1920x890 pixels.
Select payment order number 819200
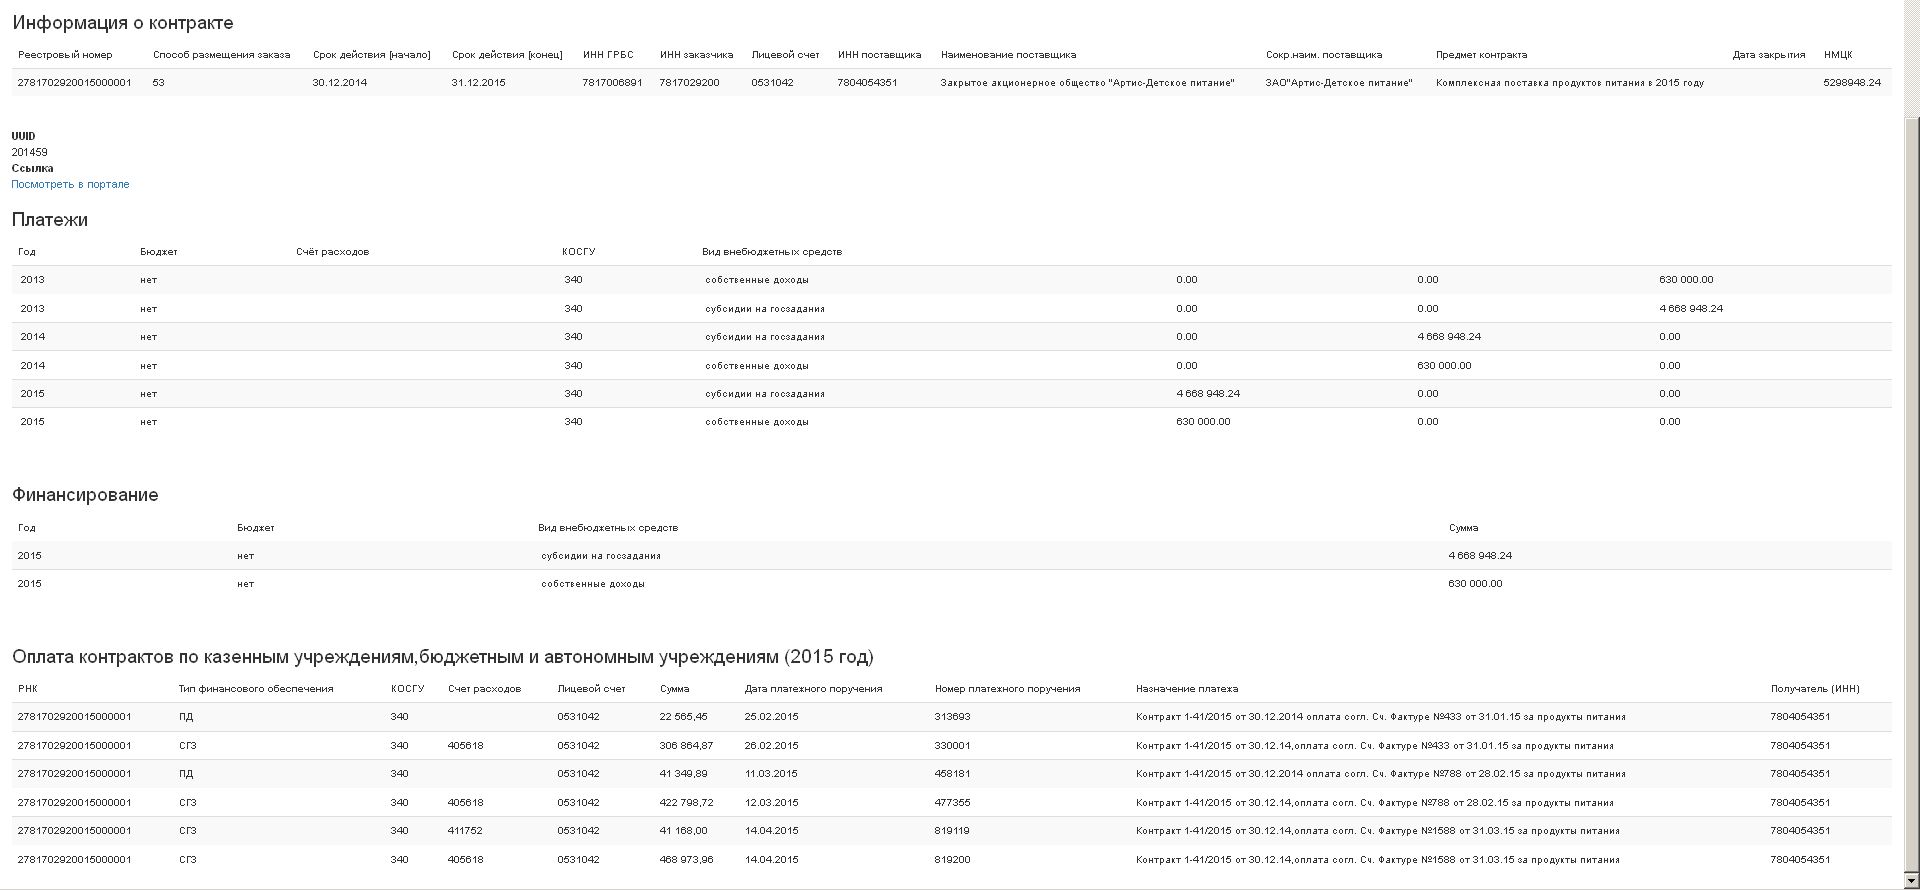coord(952,860)
